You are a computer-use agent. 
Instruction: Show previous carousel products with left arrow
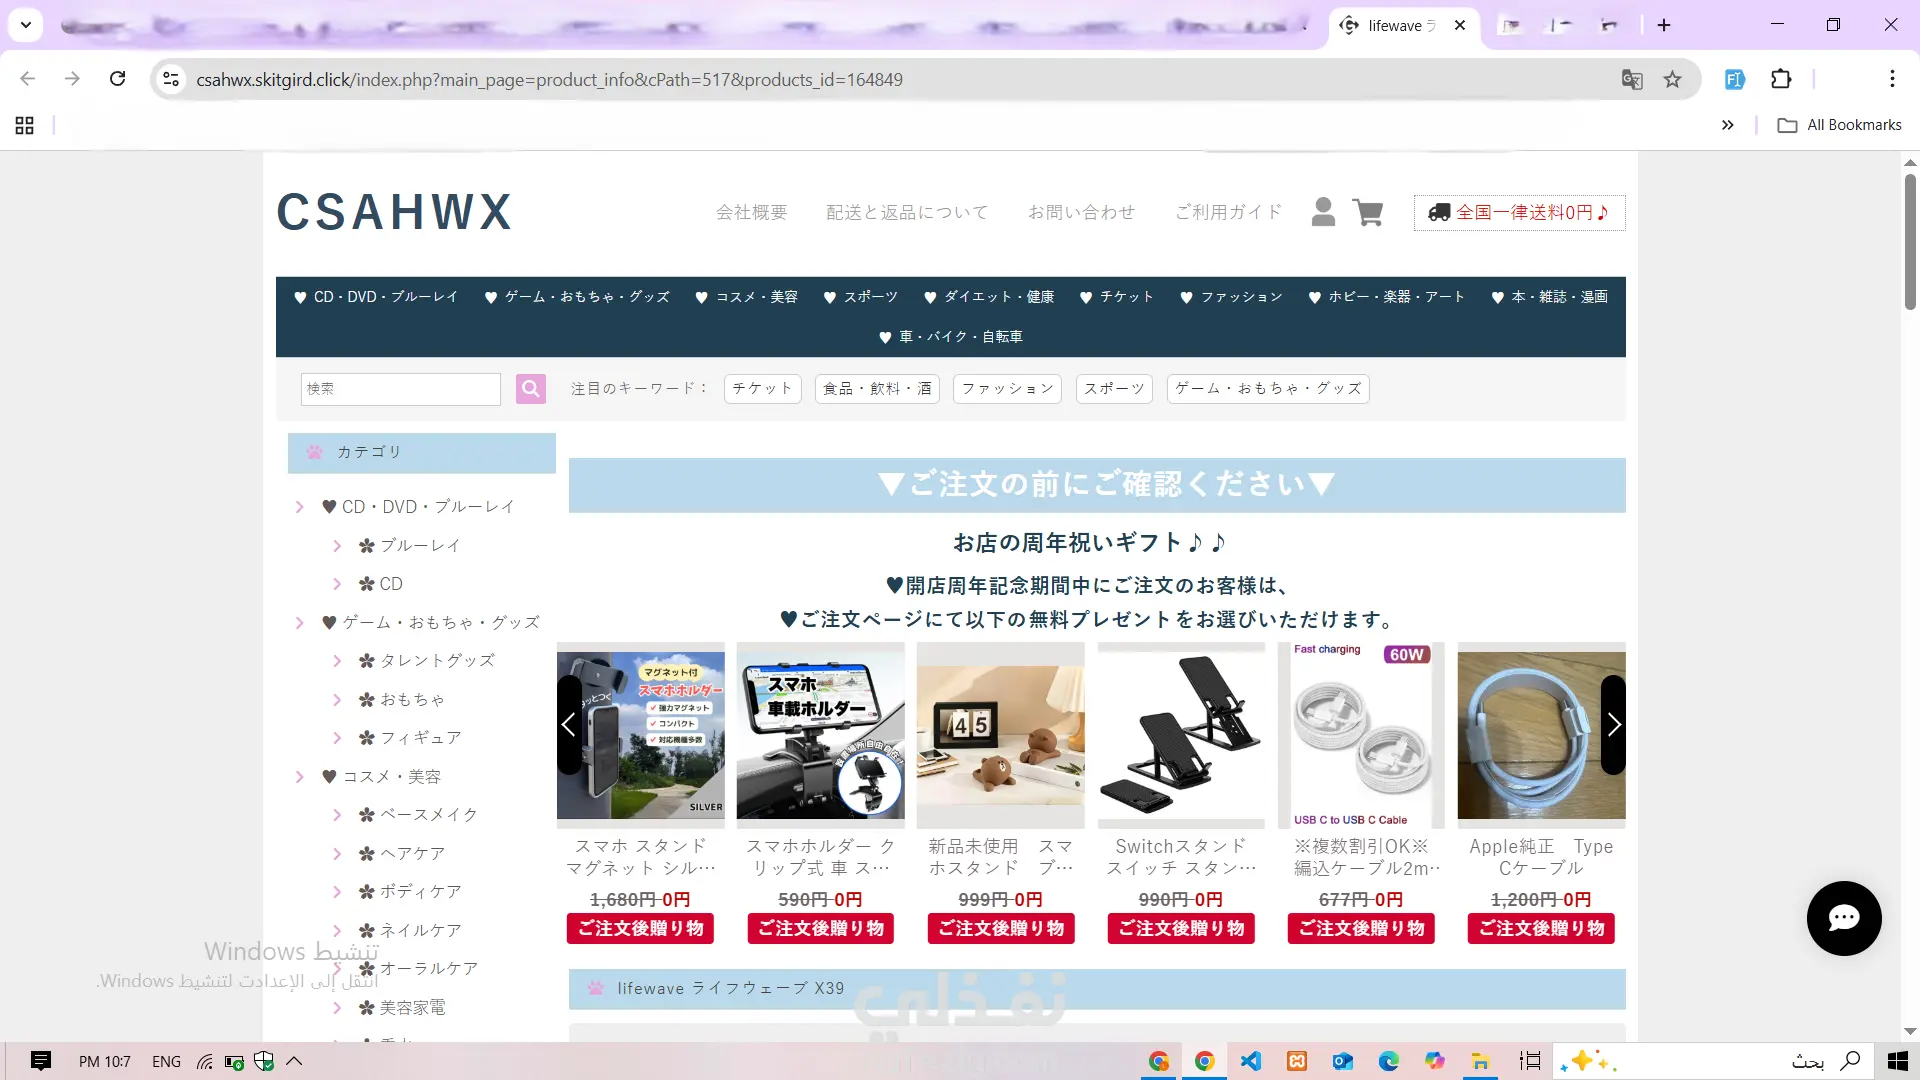pos(569,724)
